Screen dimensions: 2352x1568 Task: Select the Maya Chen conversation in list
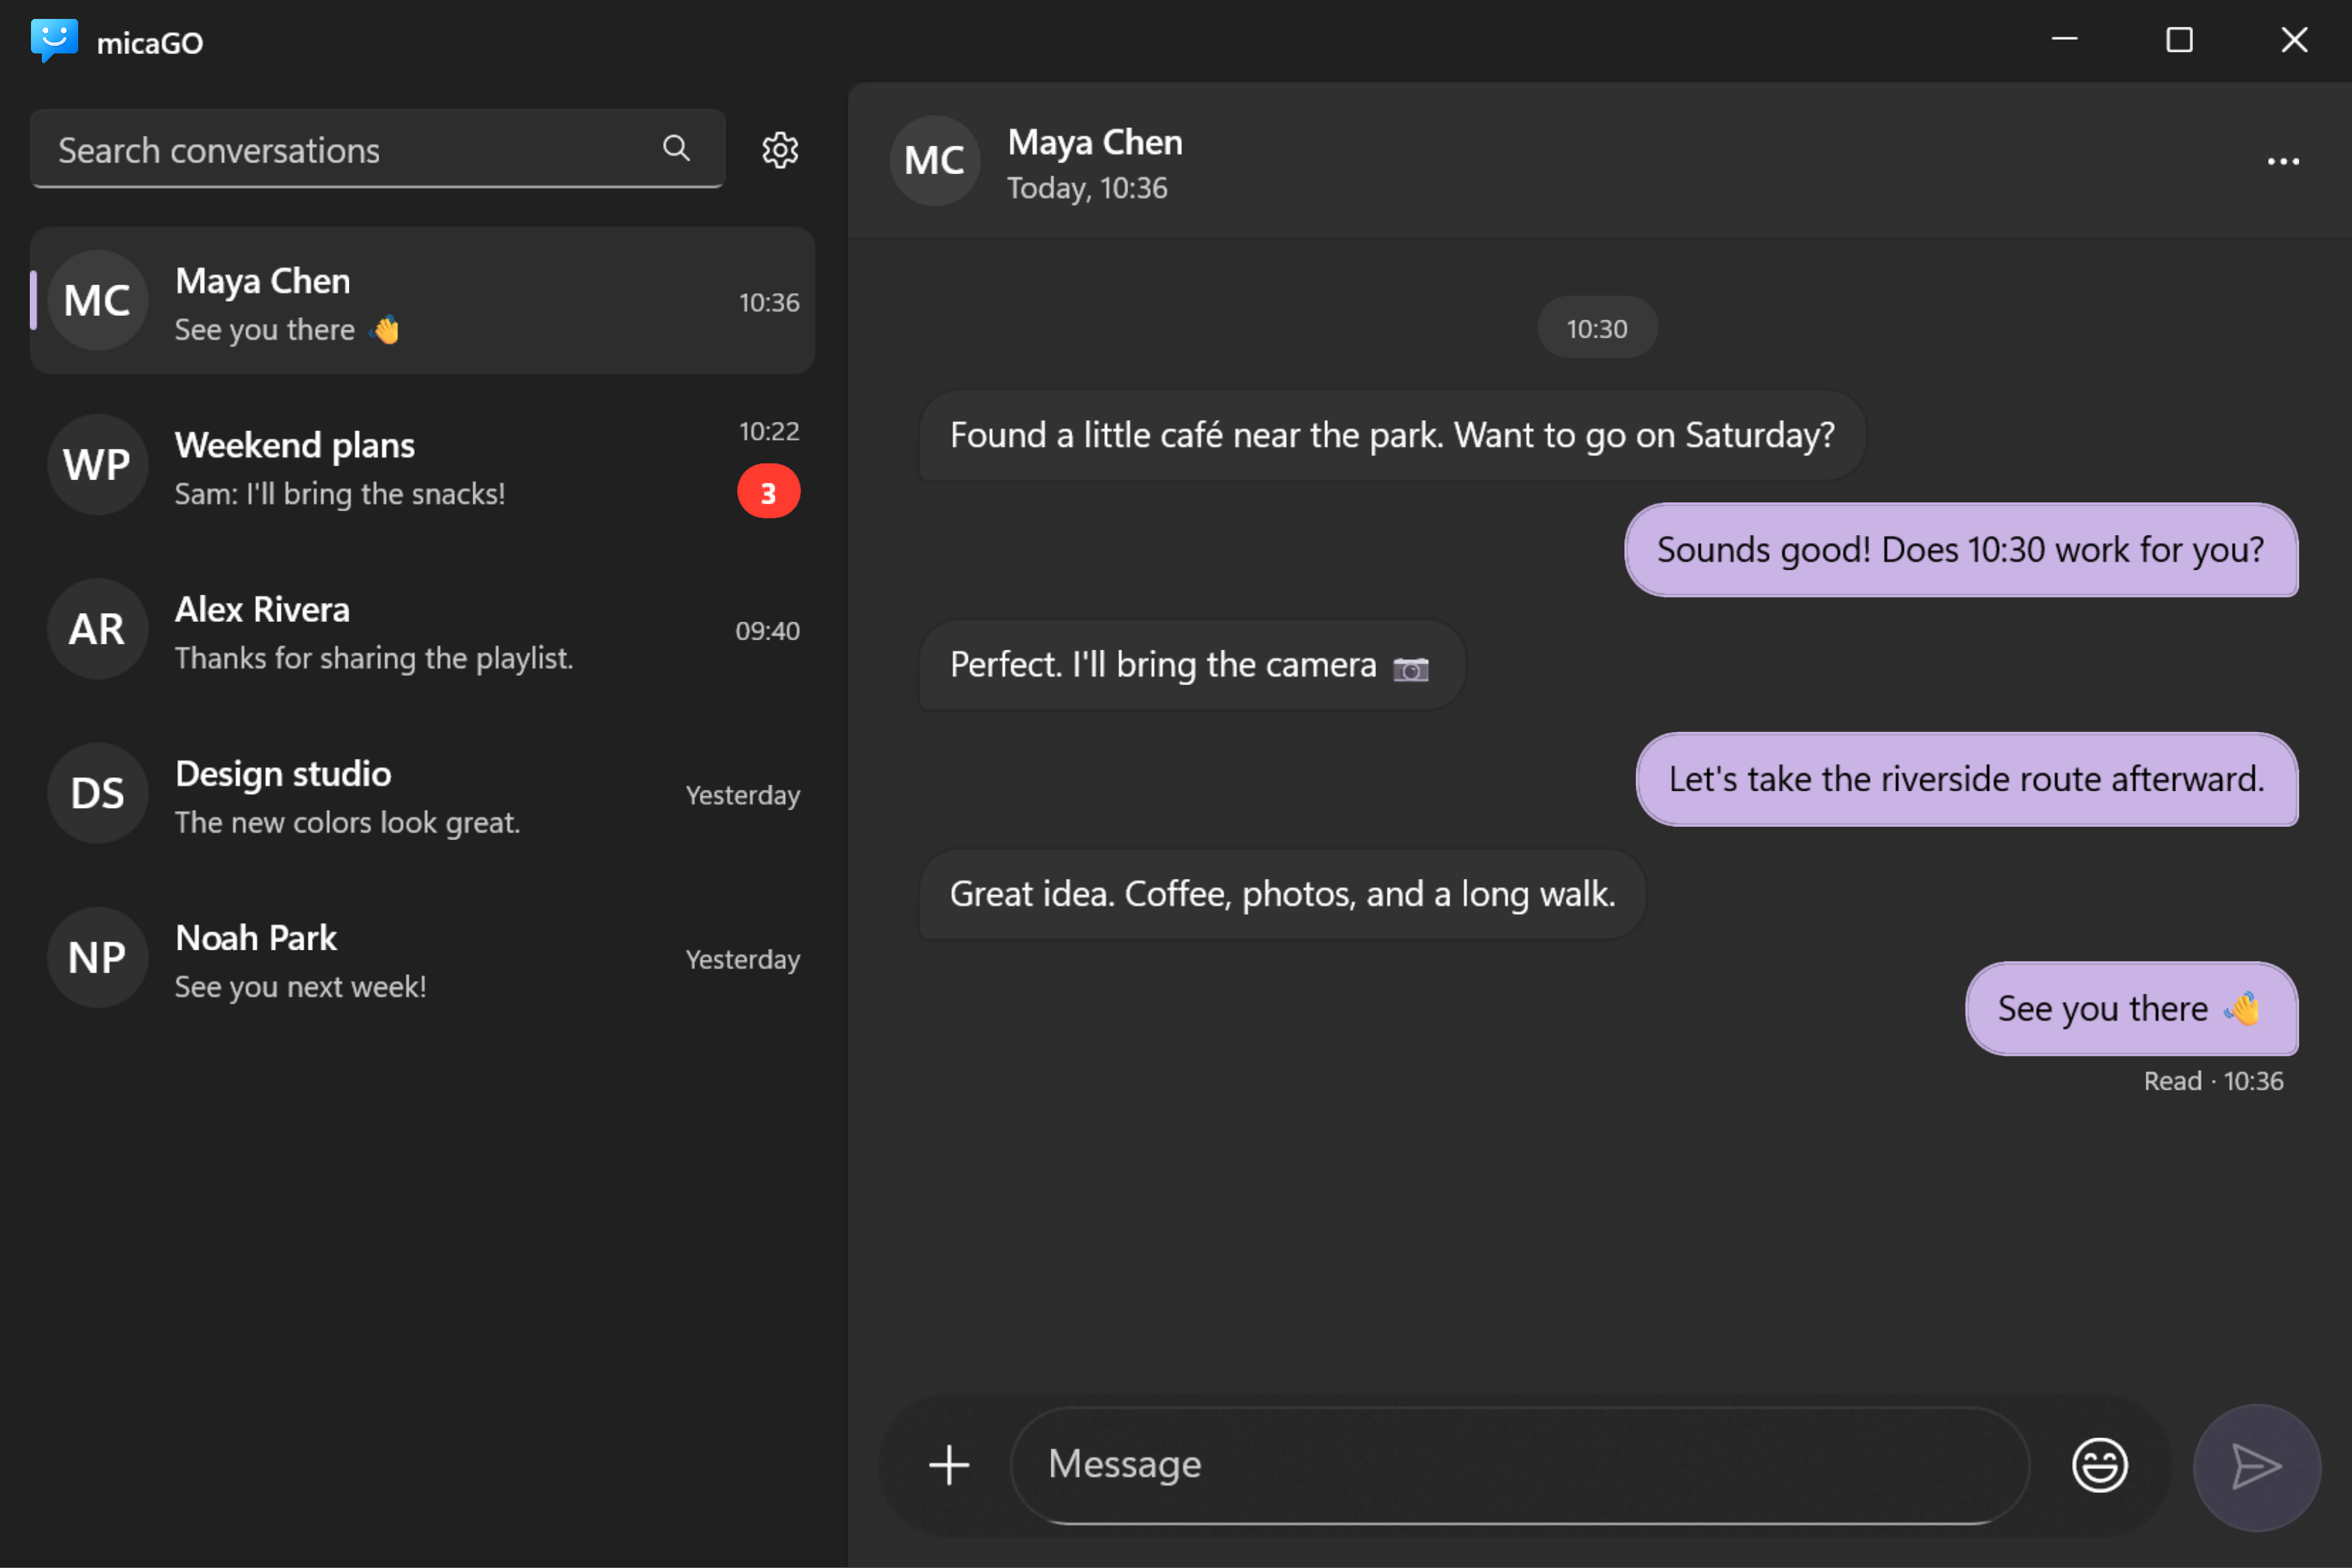[x=422, y=300]
